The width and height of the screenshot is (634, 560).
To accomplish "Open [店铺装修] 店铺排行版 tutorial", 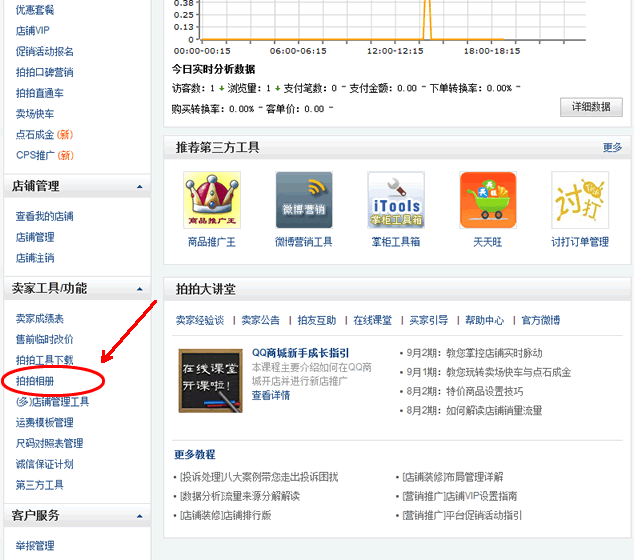I will coord(225,516).
